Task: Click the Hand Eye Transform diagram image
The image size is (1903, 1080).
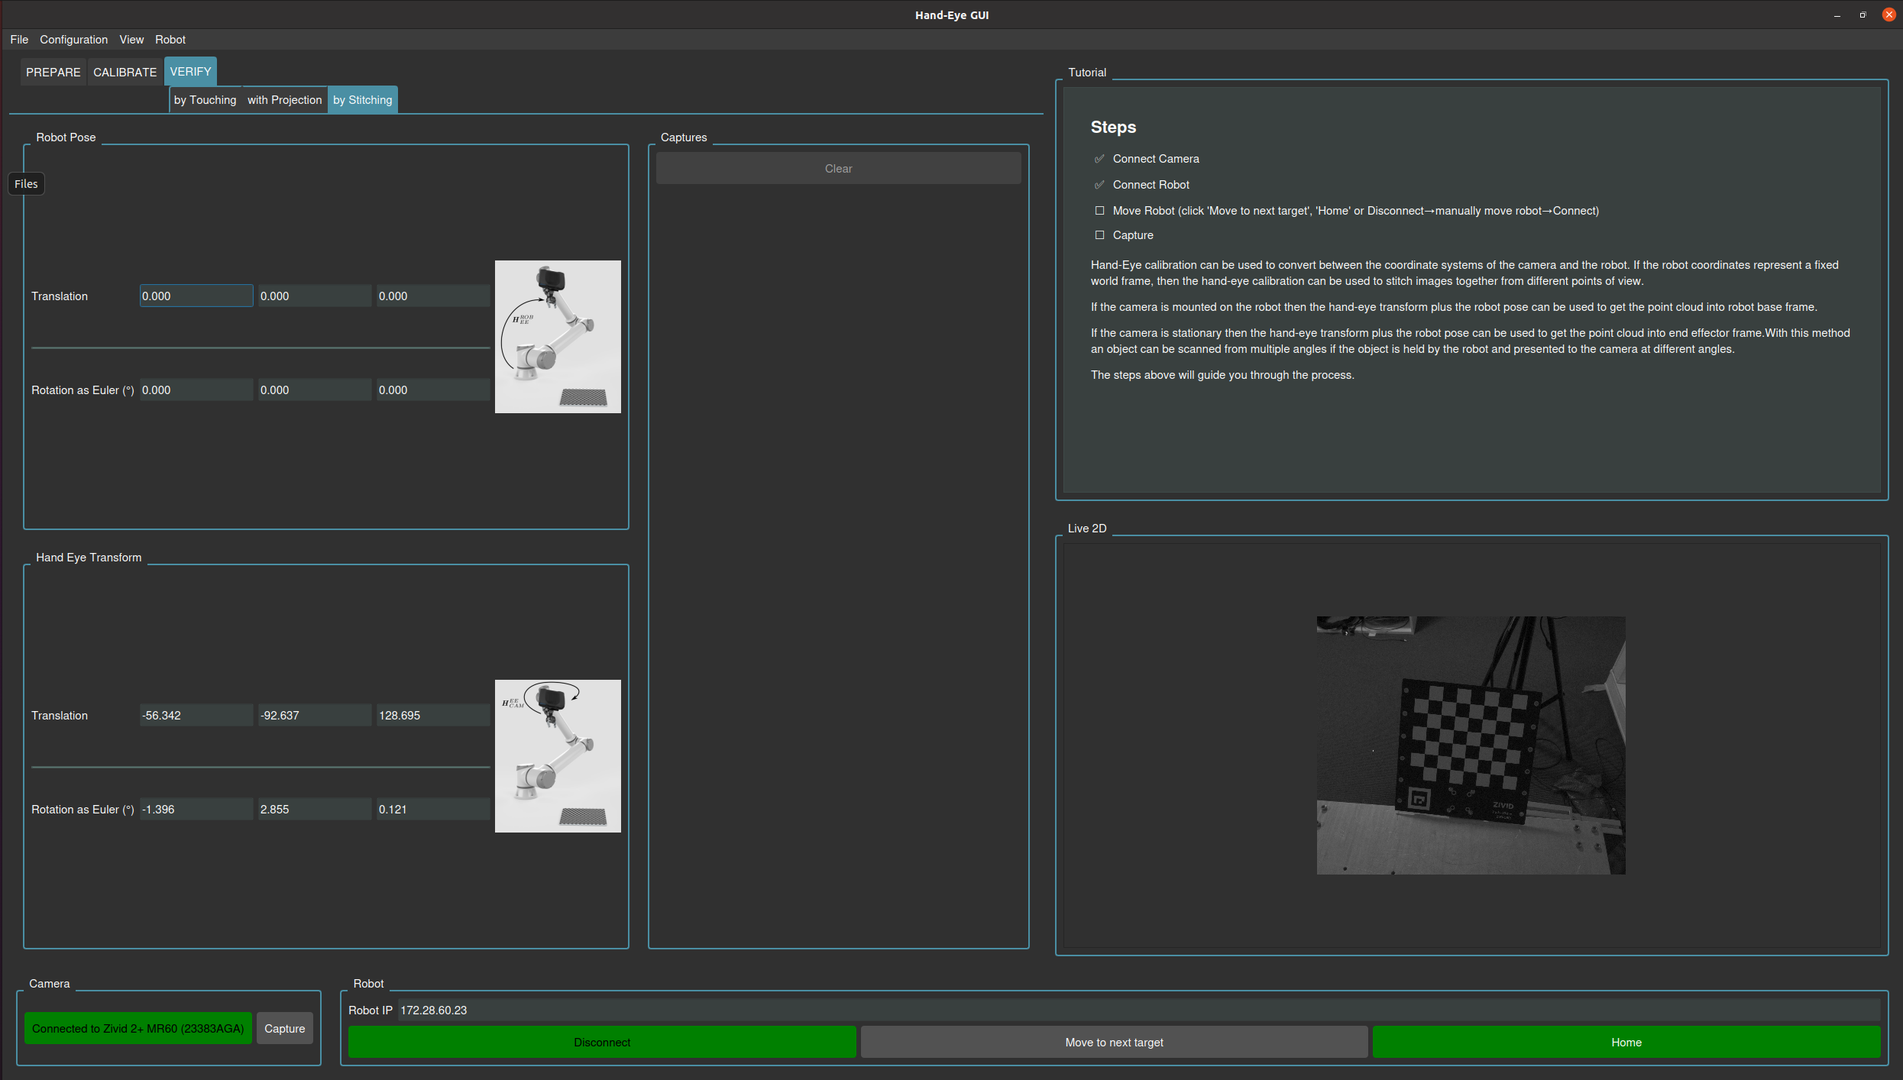Action: (557, 756)
